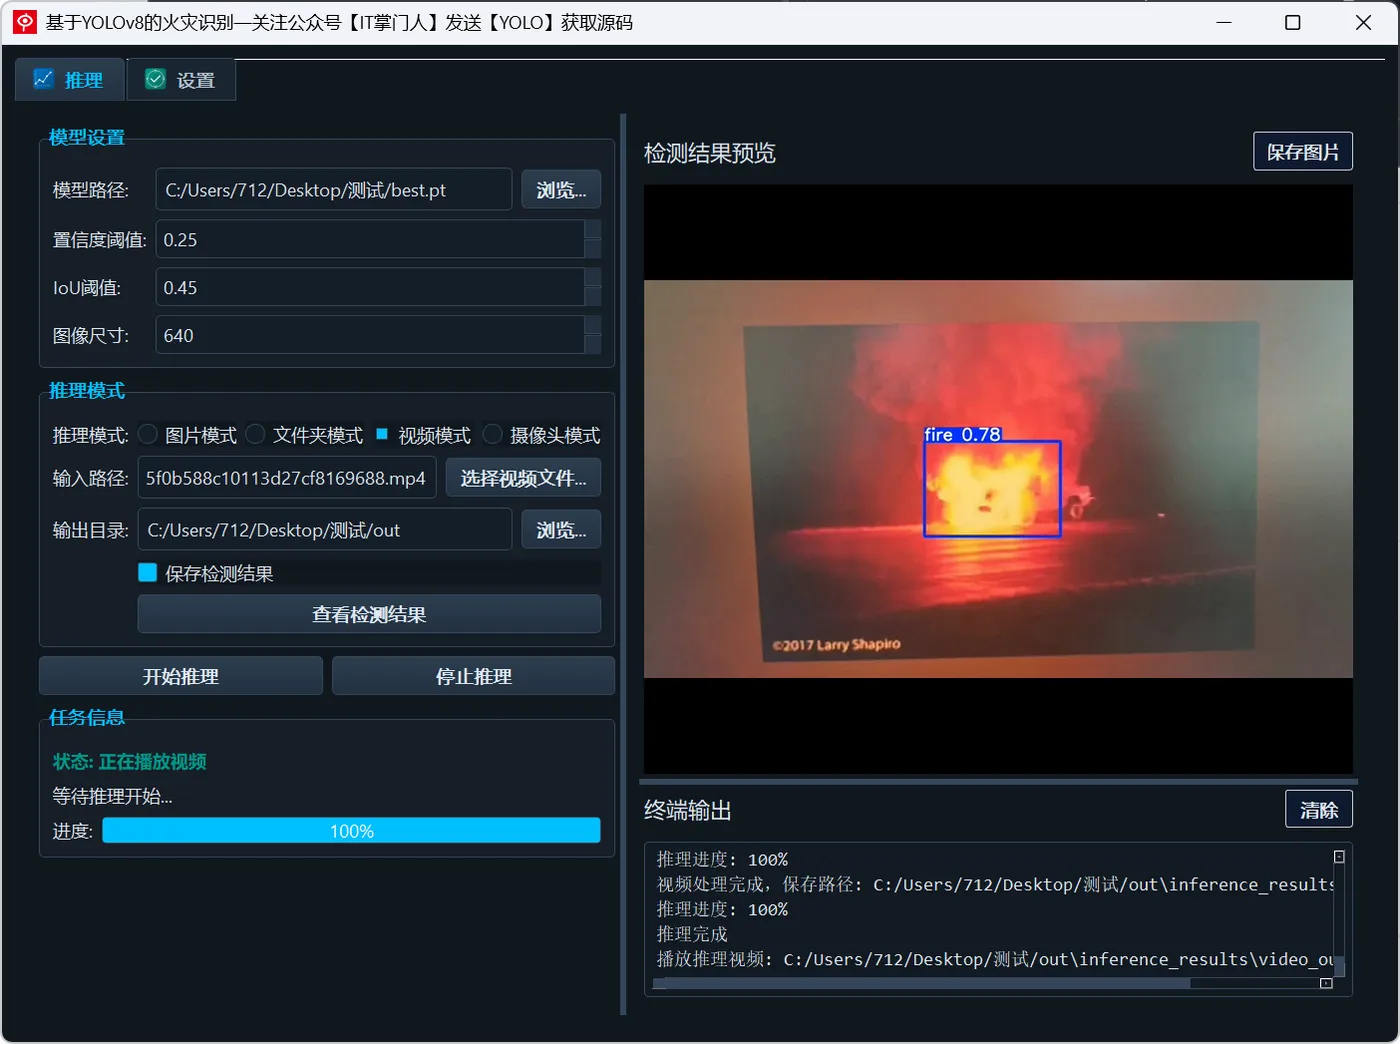
Task: Click the 推理完成 line in terminal output
Action: click(x=692, y=934)
